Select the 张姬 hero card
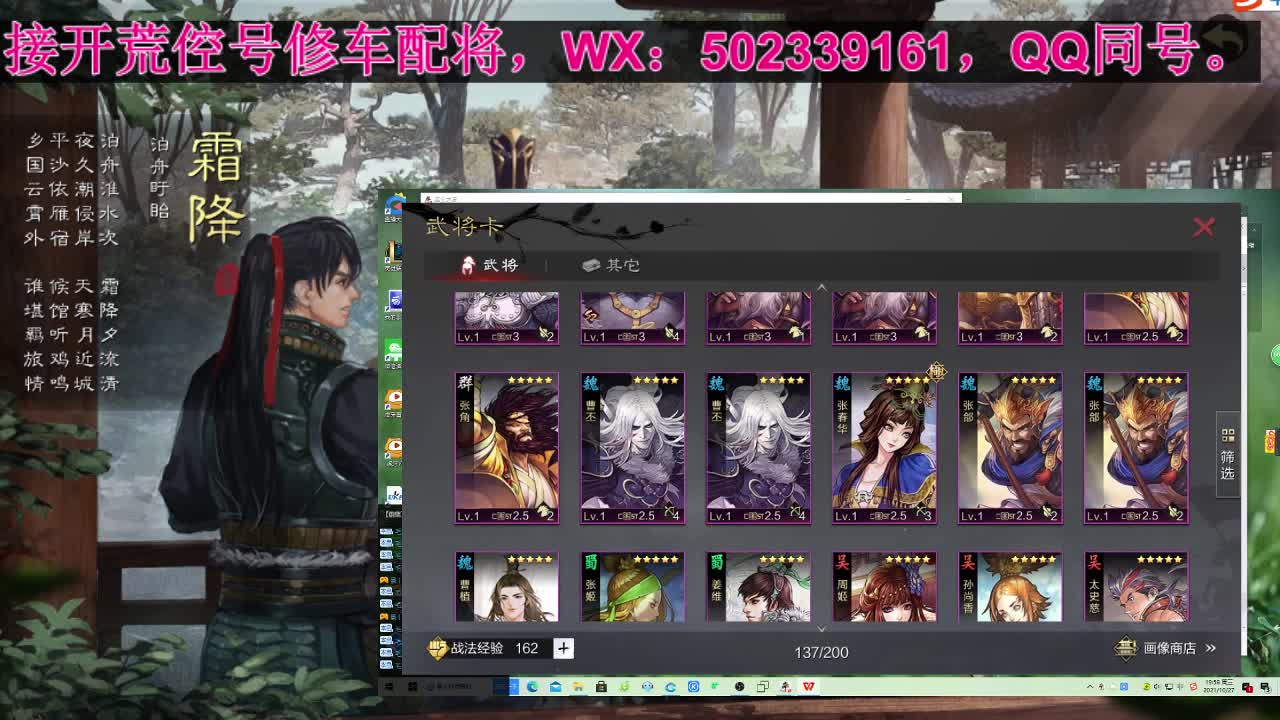The height and width of the screenshot is (720, 1280). pyautogui.click(x=633, y=587)
